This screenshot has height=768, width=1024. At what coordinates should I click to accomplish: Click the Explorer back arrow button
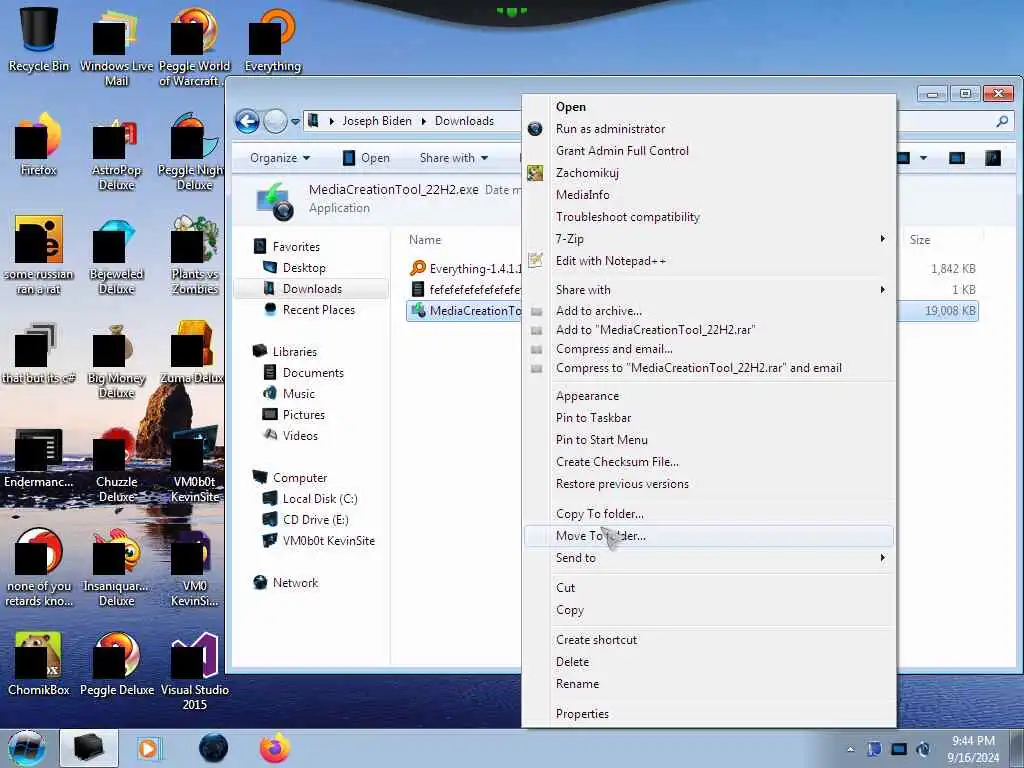(248, 121)
